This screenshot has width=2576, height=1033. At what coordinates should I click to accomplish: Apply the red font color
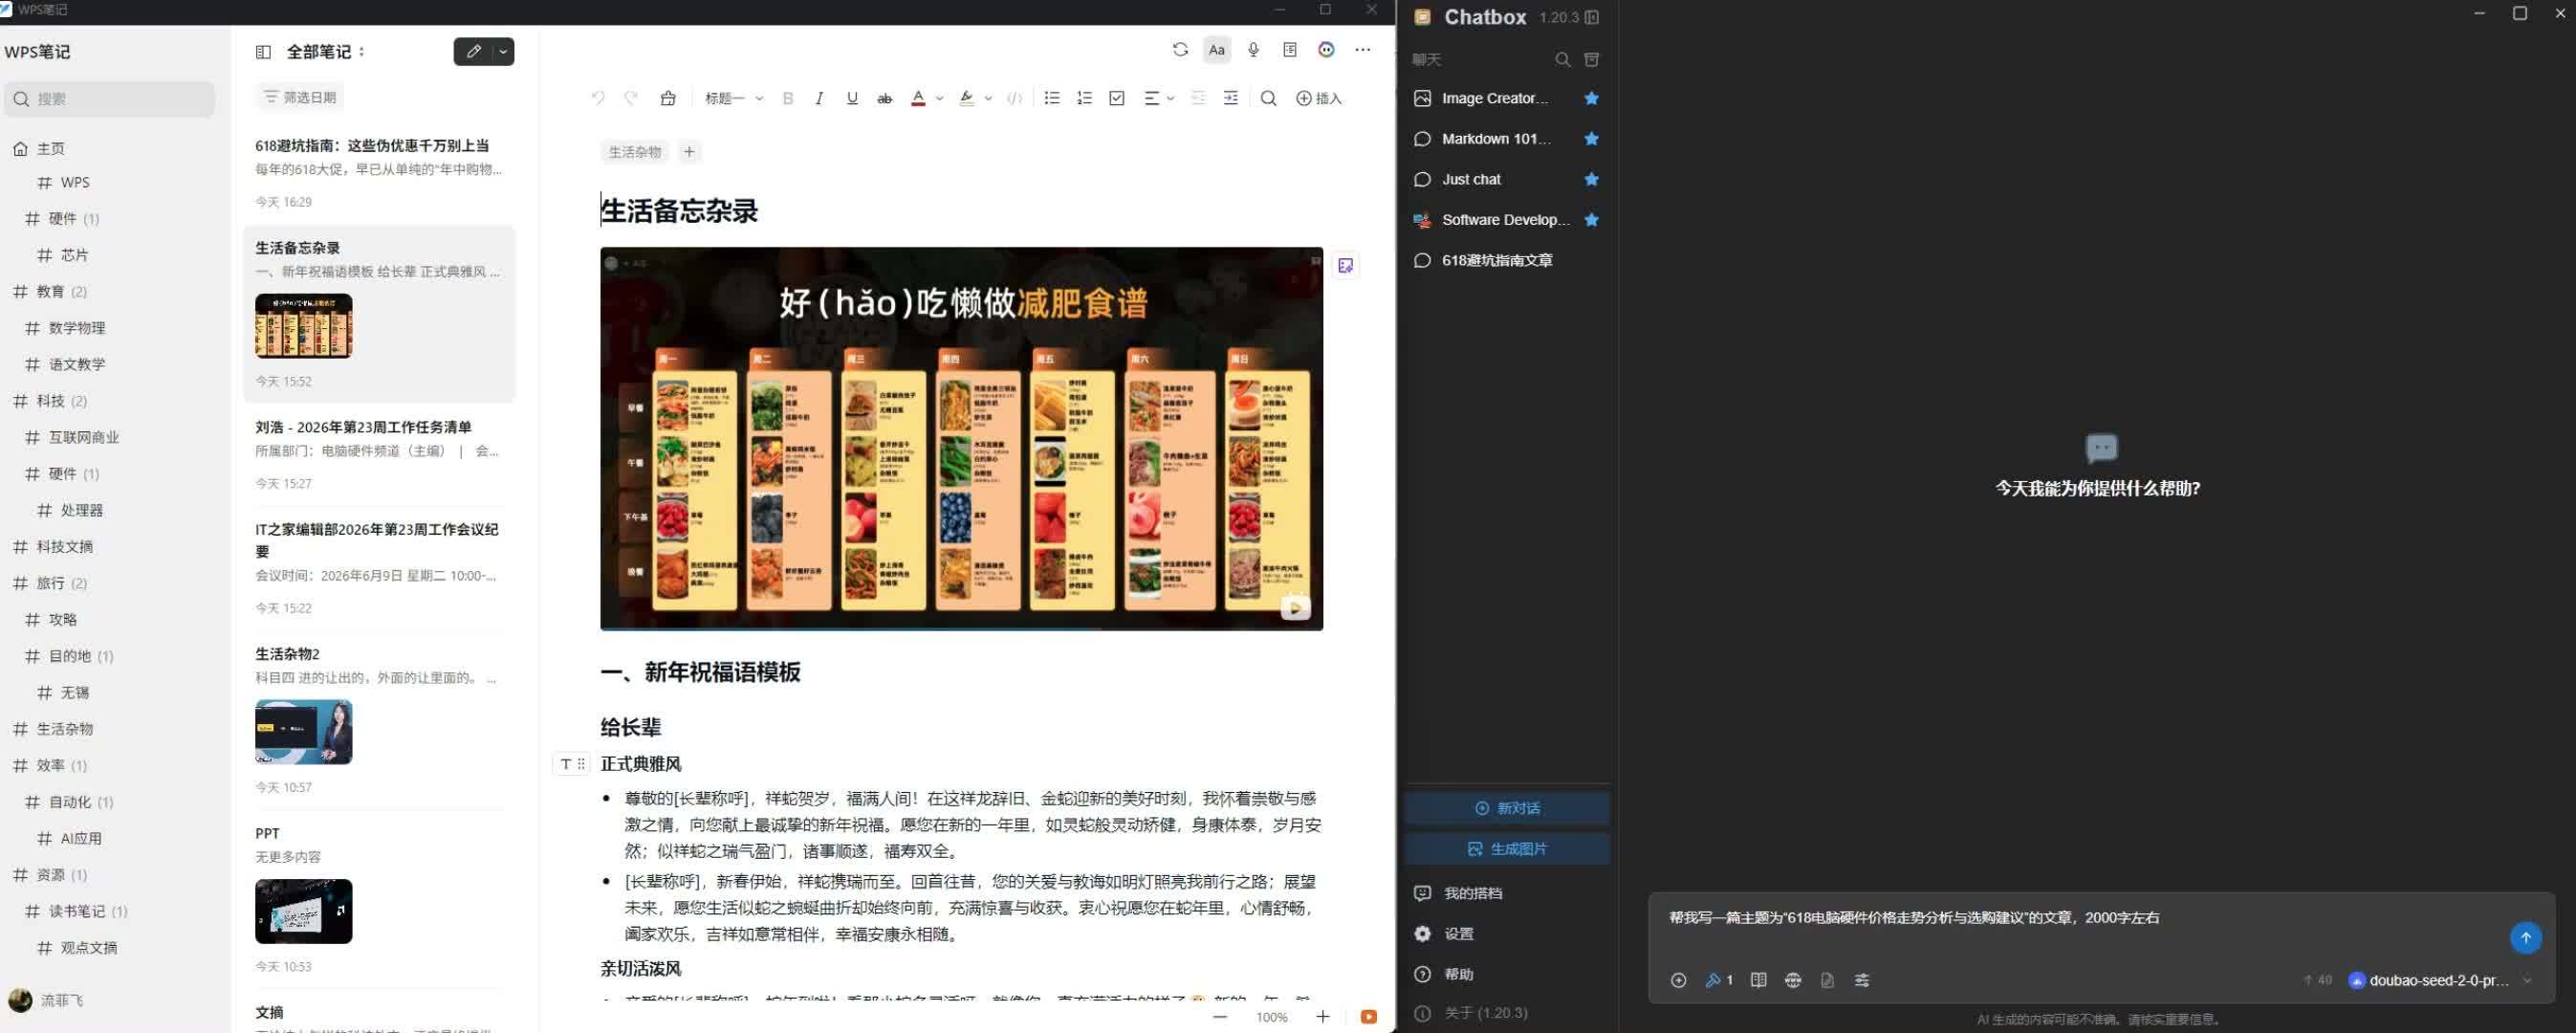point(918,98)
